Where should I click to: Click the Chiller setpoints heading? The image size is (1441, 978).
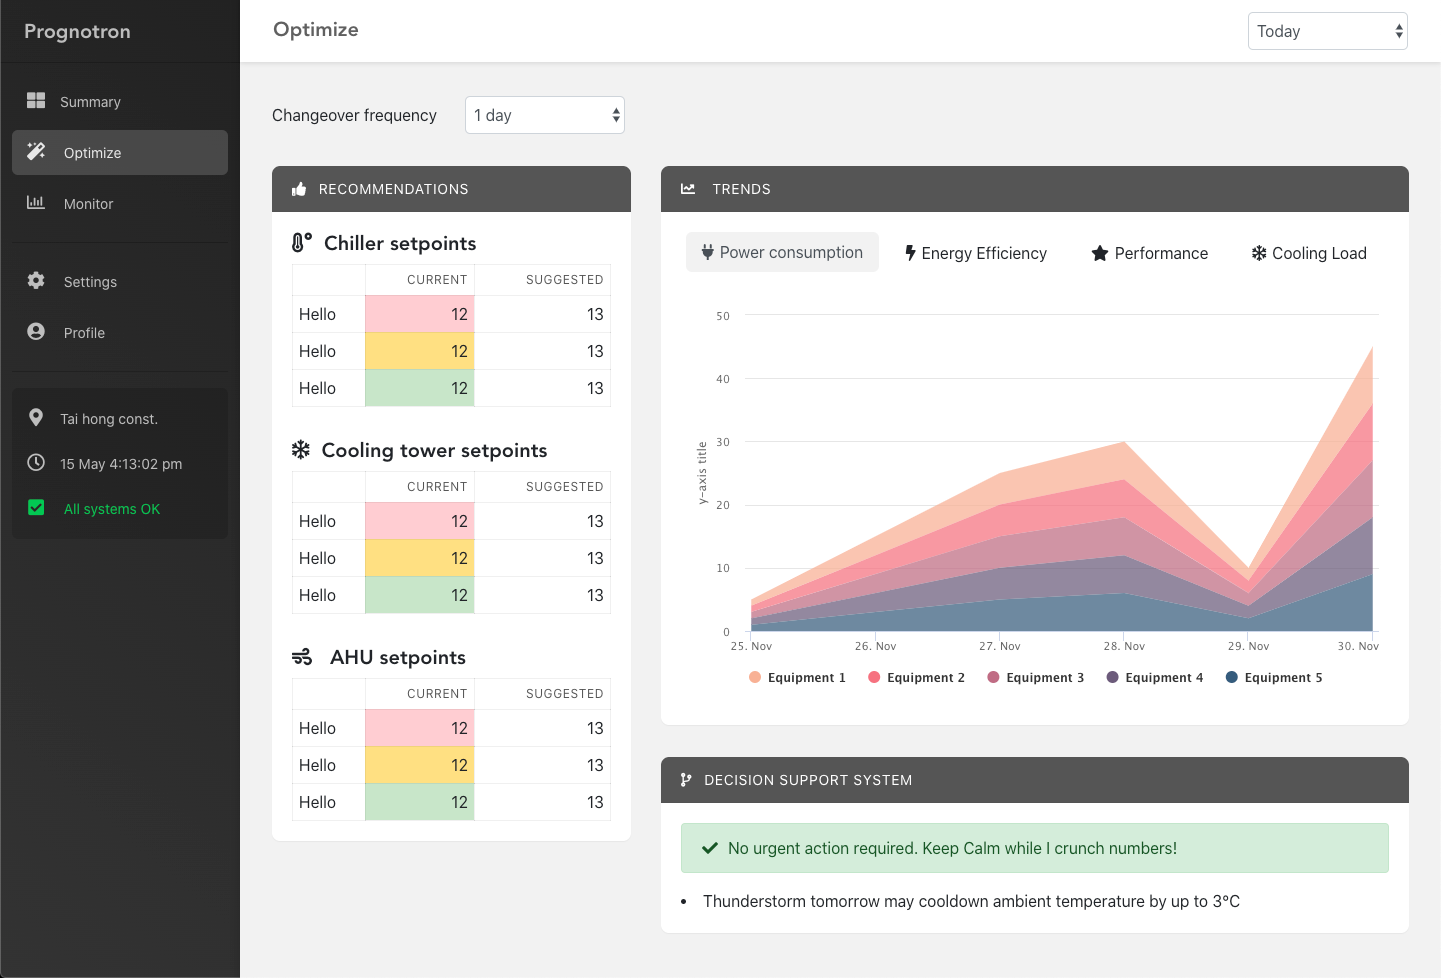(400, 243)
